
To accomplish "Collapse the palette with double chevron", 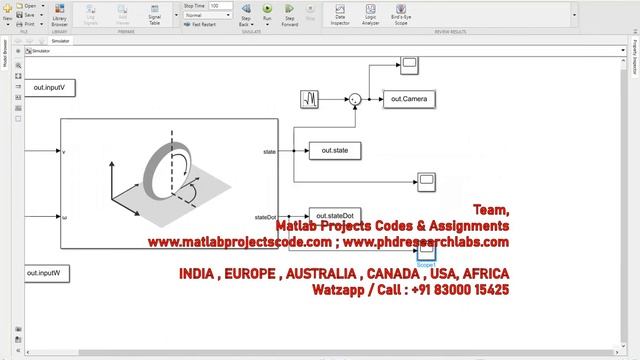I will 18,350.
